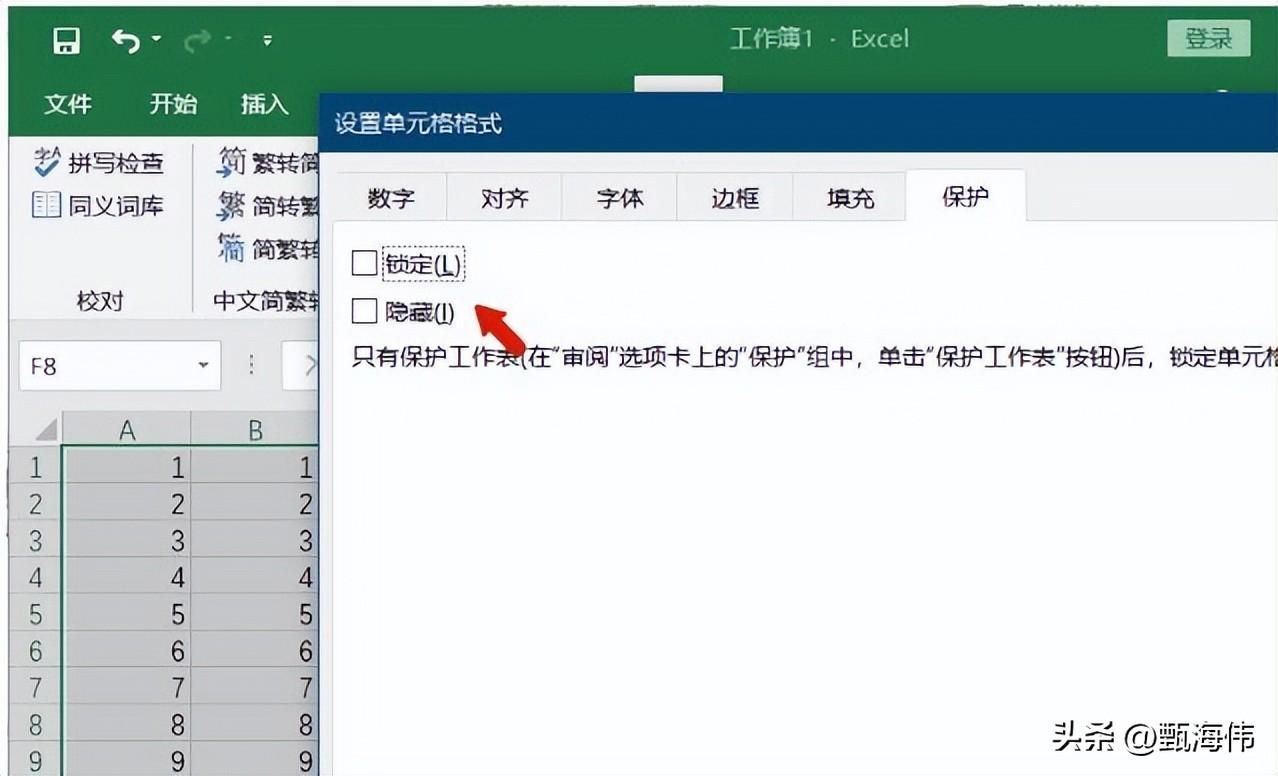This screenshot has height=776, width=1278.
Task: Select the 保护 tab in format dialog
Action: pos(965,196)
